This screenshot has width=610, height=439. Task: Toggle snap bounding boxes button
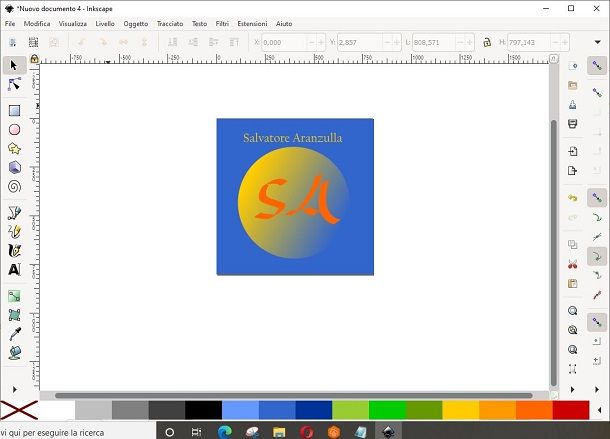[x=597, y=93]
